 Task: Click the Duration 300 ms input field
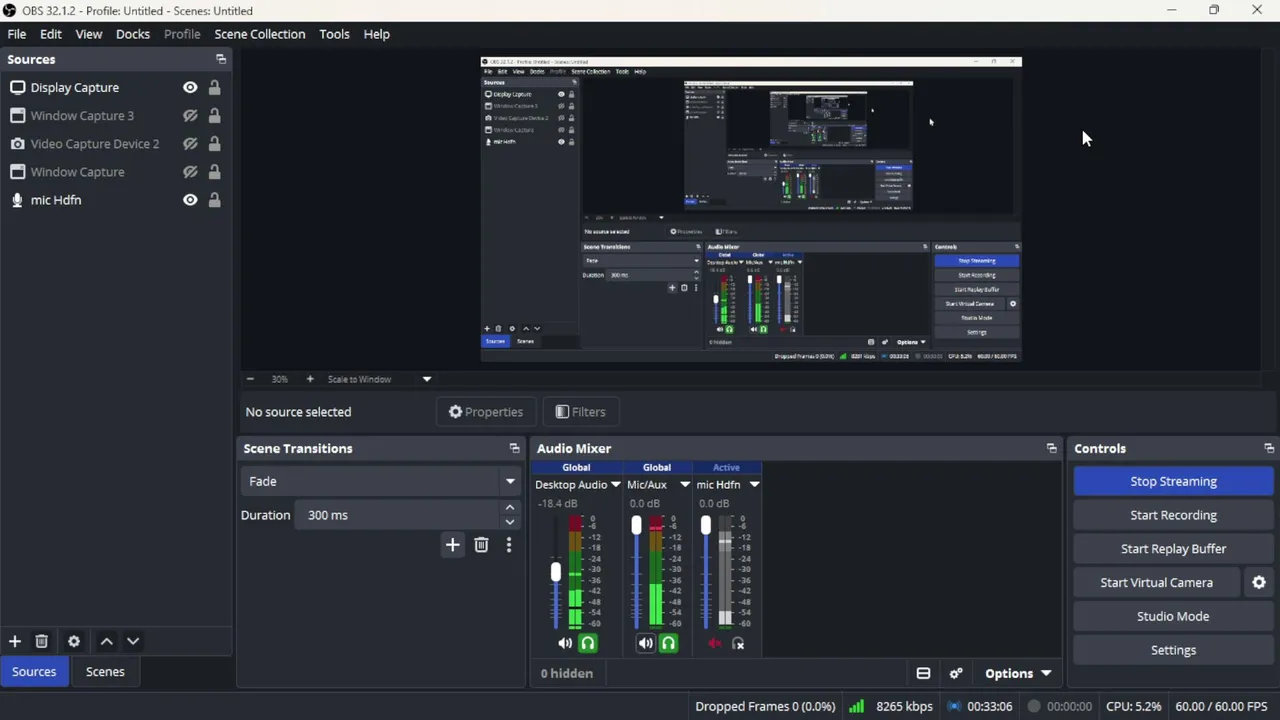(x=398, y=515)
